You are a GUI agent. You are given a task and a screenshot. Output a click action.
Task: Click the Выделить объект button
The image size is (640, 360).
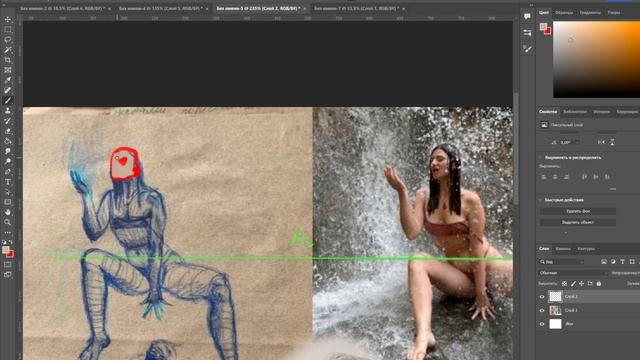click(578, 222)
